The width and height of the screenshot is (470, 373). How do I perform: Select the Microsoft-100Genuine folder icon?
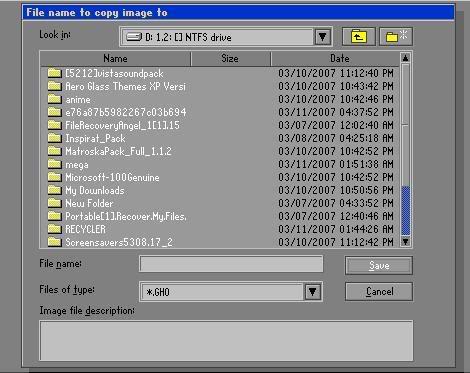click(x=54, y=177)
